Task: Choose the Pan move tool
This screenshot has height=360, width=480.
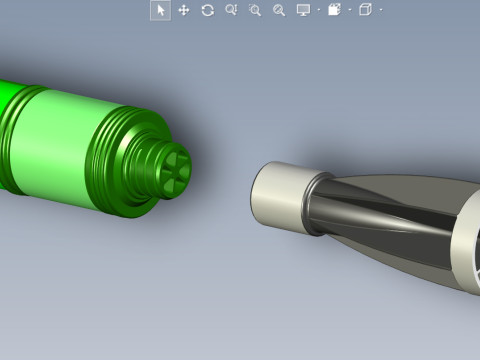Action: 184,10
